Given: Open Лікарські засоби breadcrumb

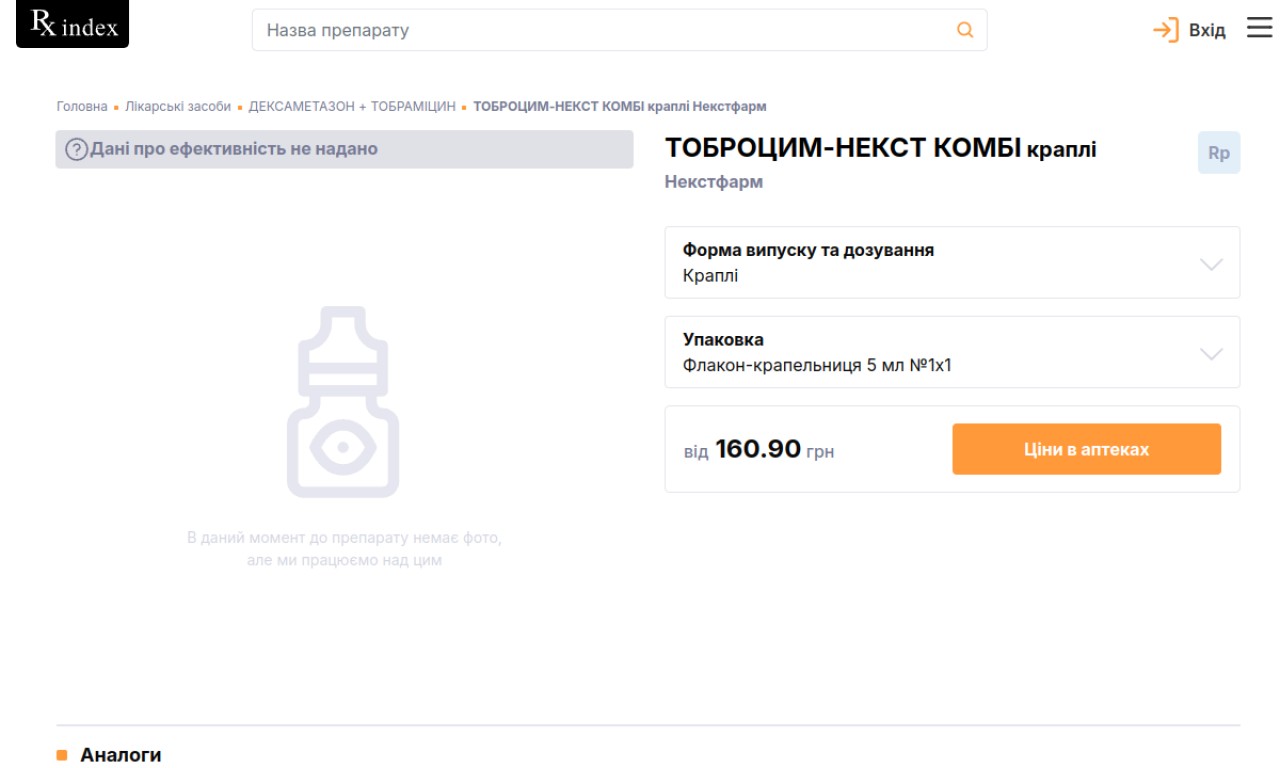Looking at the screenshot, I should point(178,107).
